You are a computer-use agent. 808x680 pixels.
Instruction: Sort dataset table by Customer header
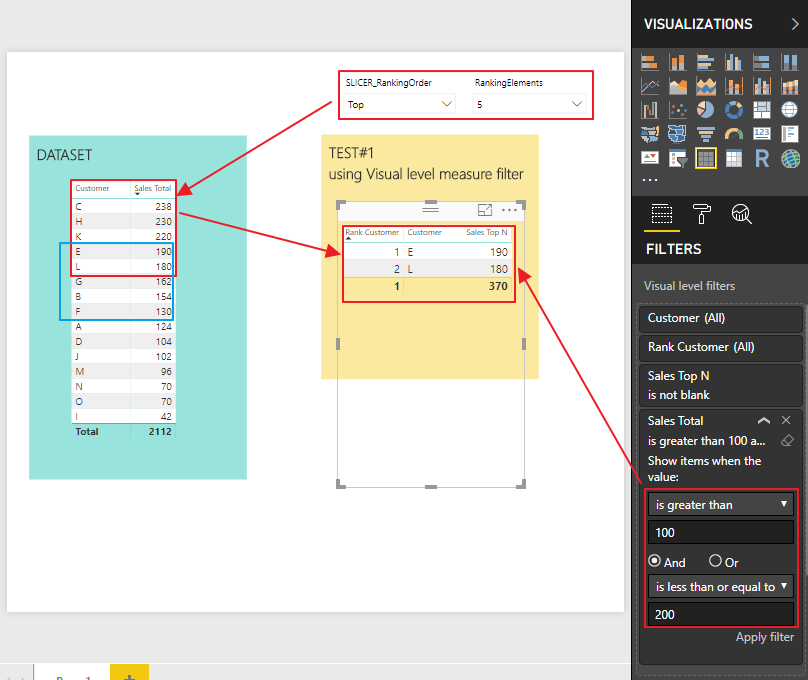(92, 189)
